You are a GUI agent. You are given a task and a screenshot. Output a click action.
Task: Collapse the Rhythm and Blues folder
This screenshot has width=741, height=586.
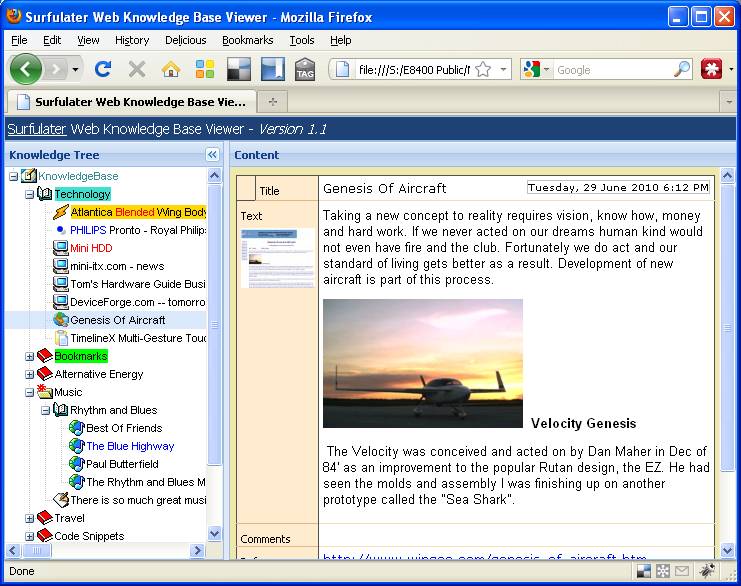(x=45, y=410)
